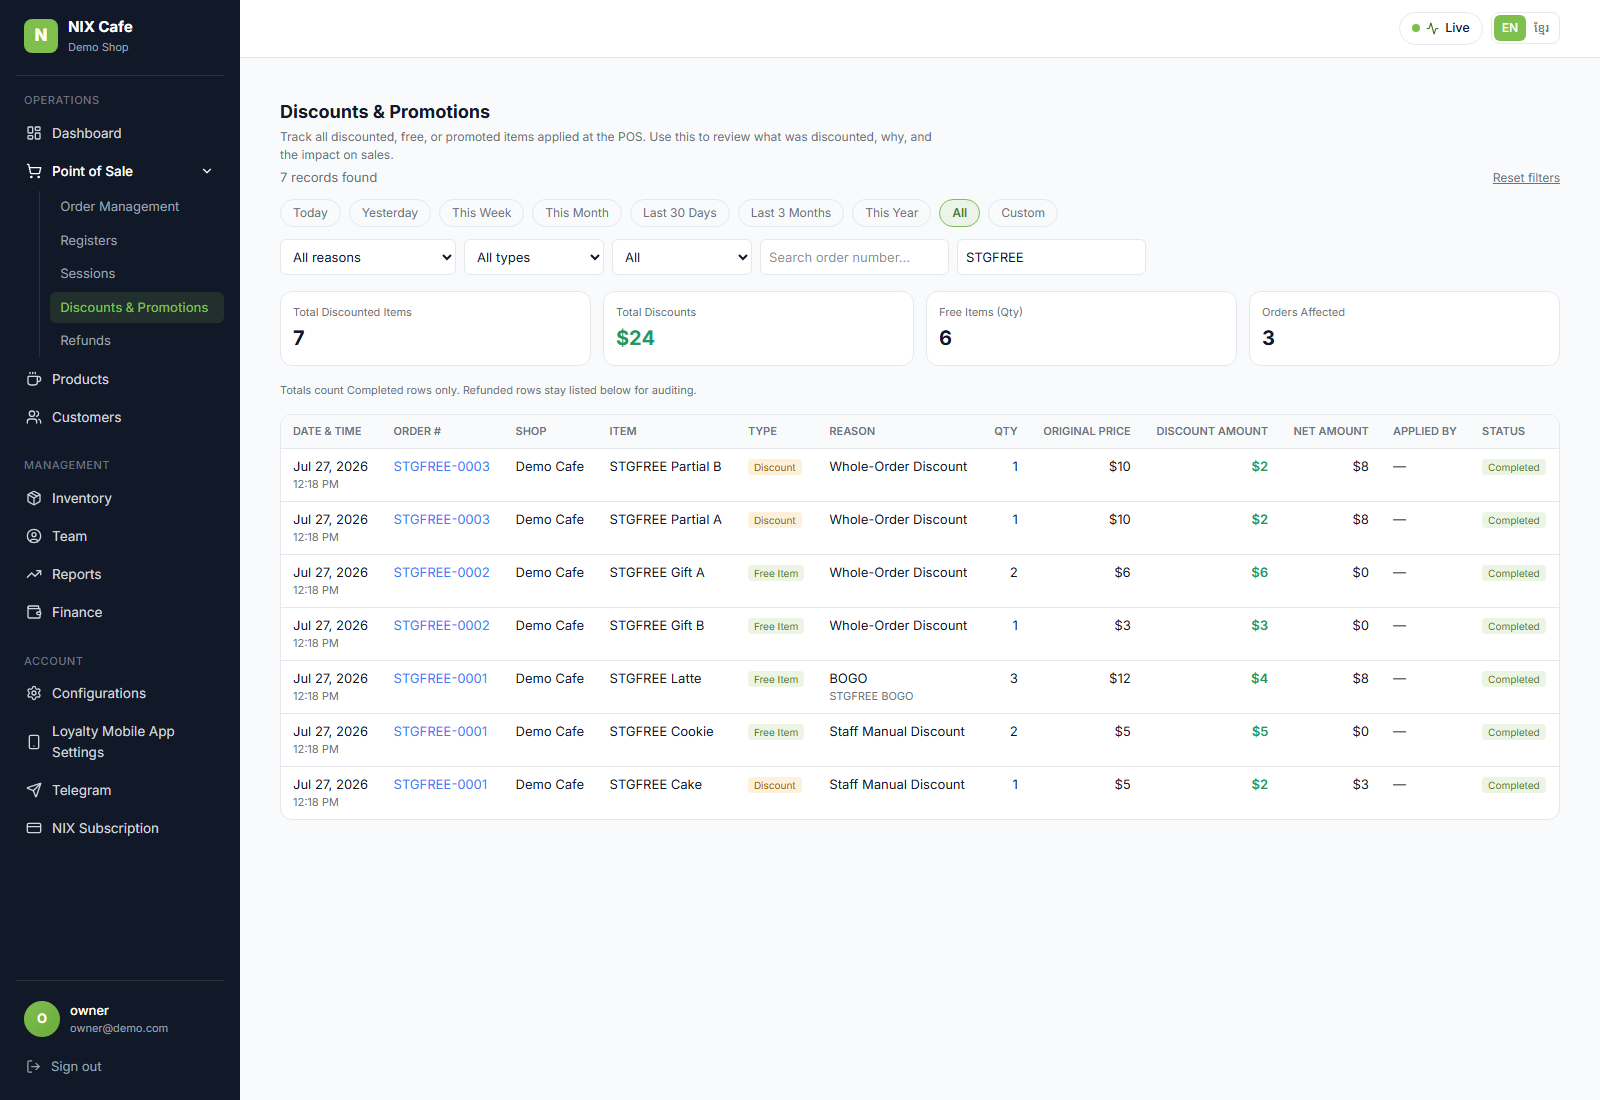Viewport: 1600px width, 1100px height.
Task: Click the Total Discounted Items card
Action: click(x=435, y=328)
